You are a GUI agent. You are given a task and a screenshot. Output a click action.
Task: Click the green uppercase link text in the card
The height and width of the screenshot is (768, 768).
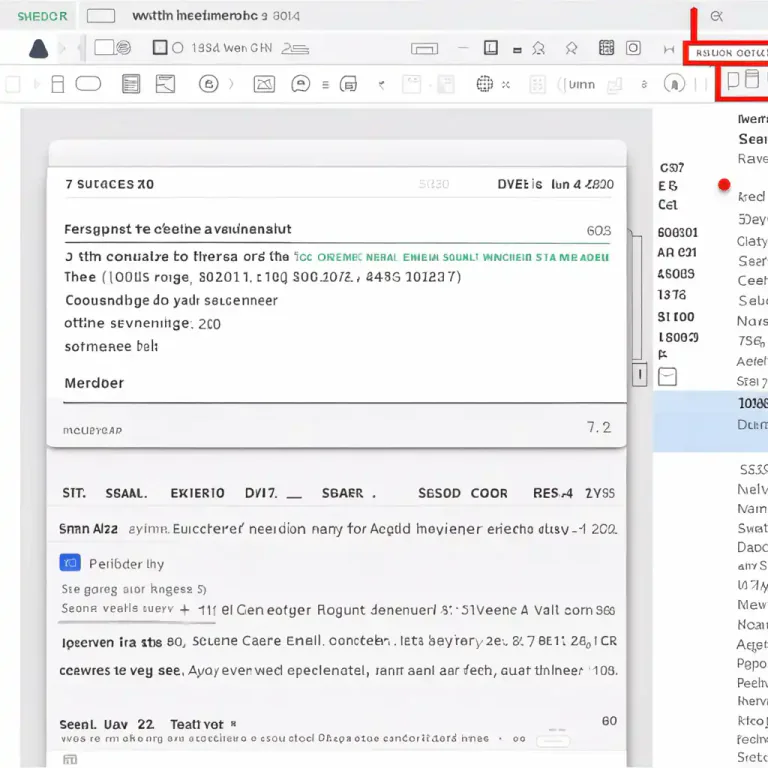pos(451,257)
